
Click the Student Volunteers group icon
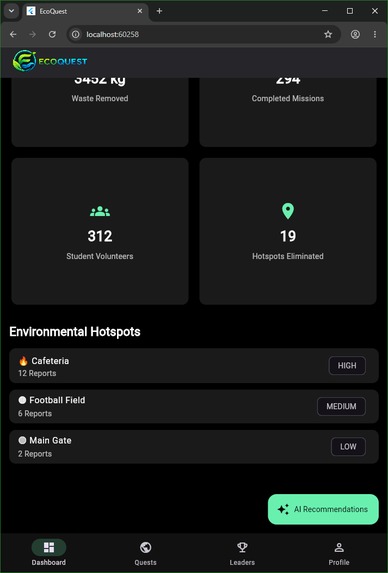coord(100,211)
